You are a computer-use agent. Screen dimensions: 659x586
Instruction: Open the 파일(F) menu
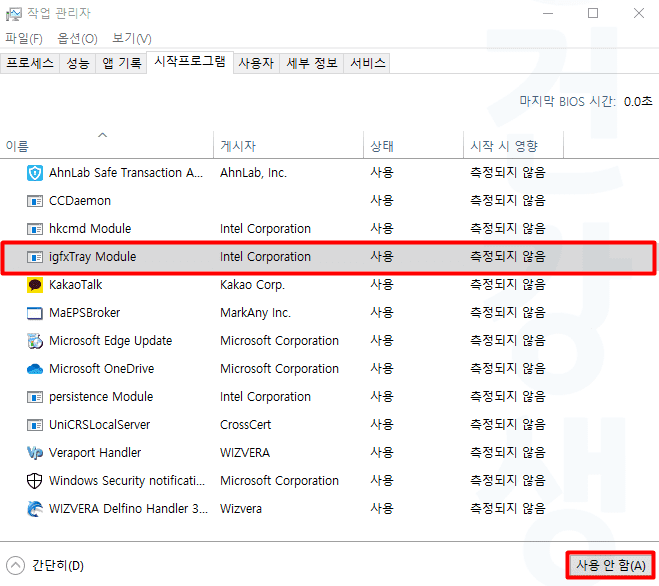24,39
